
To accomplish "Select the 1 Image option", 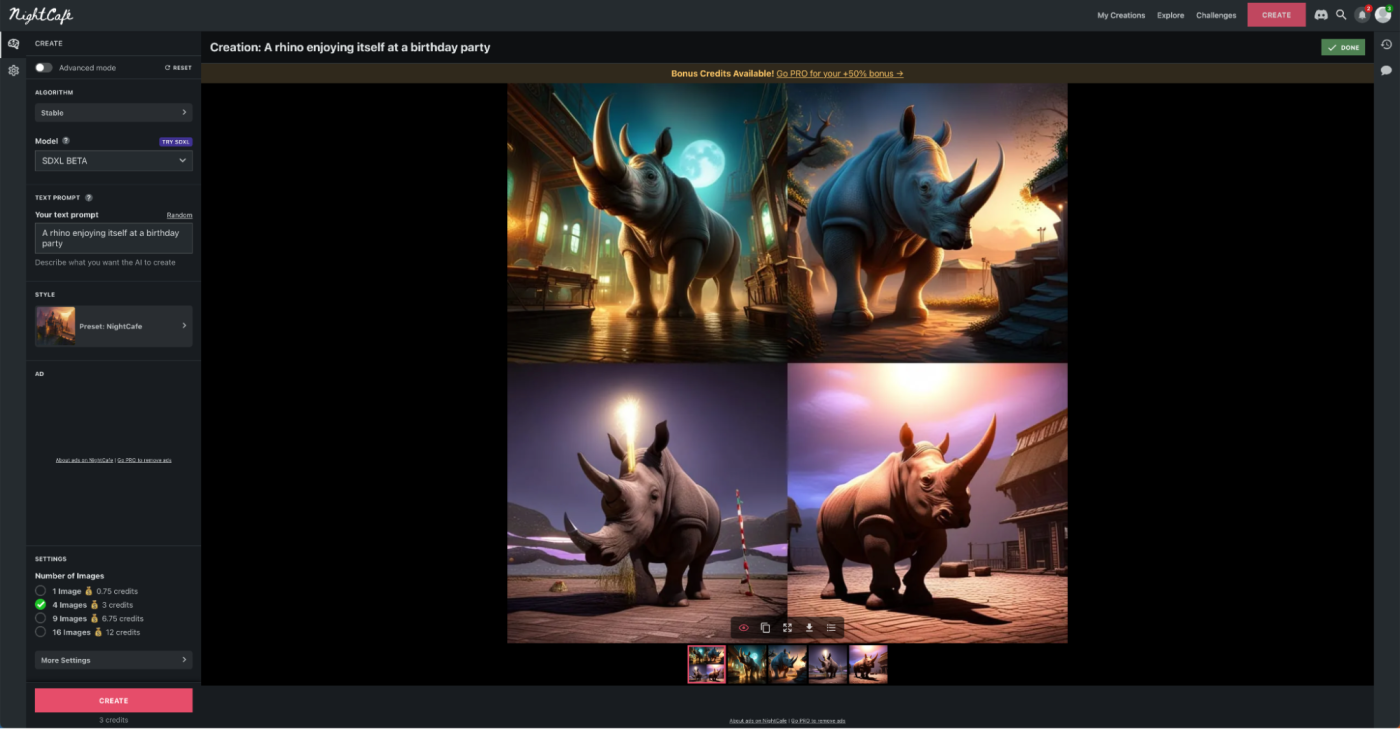I will tap(41, 591).
